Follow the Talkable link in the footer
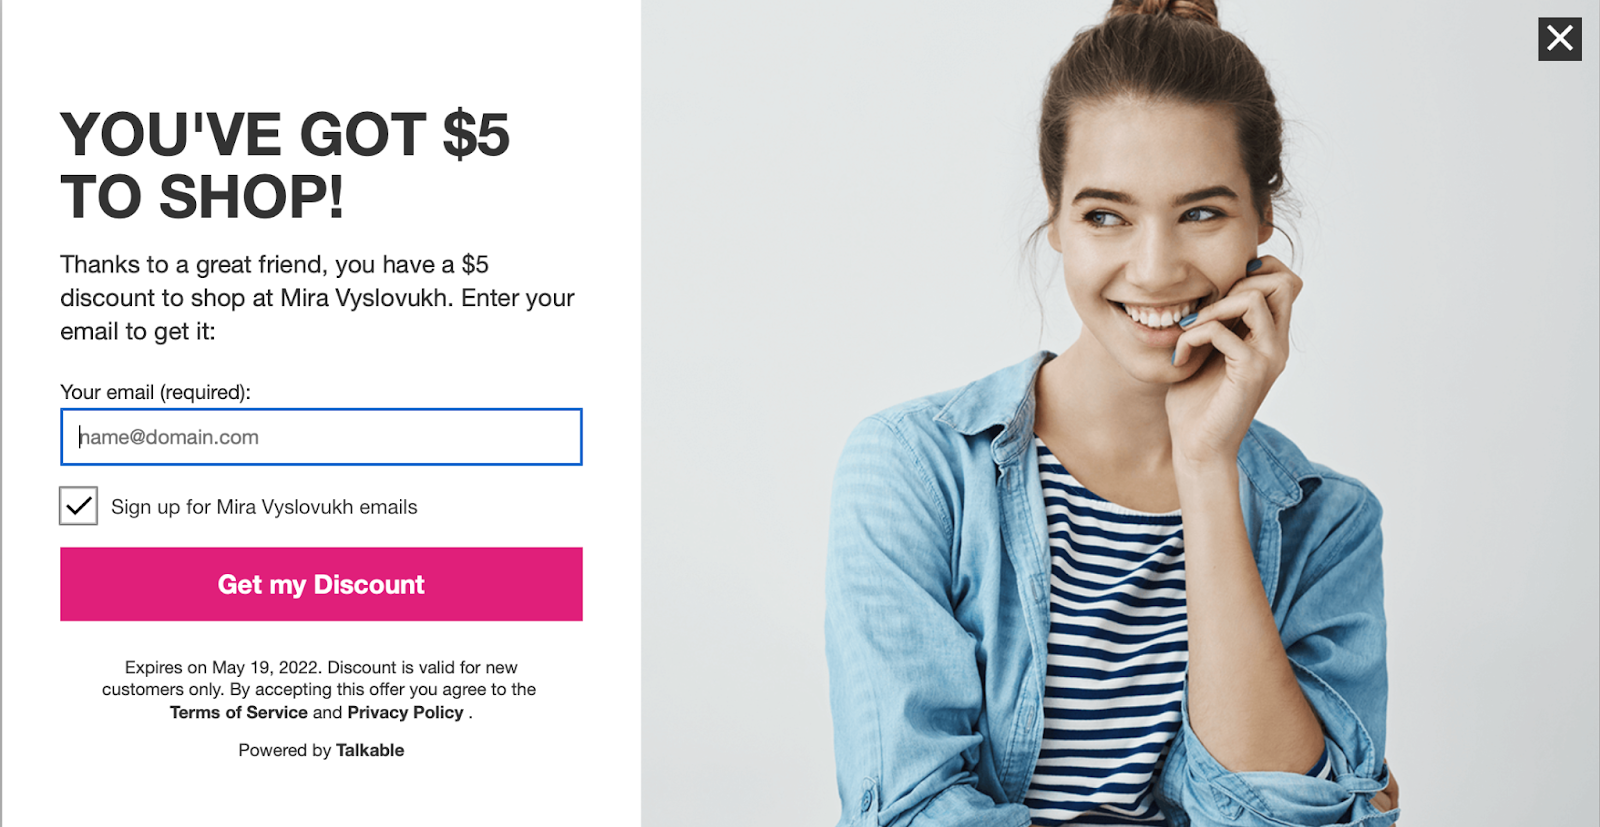This screenshot has height=827, width=1600. [370, 750]
